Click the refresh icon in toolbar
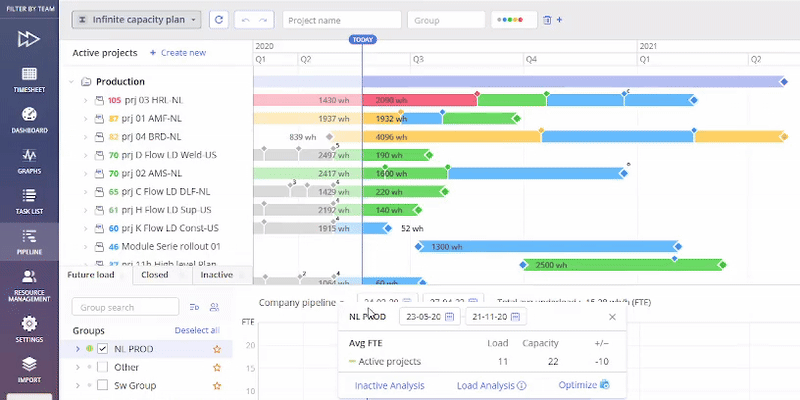This screenshot has width=800, height=400. pyautogui.click(x=219, y=20)
